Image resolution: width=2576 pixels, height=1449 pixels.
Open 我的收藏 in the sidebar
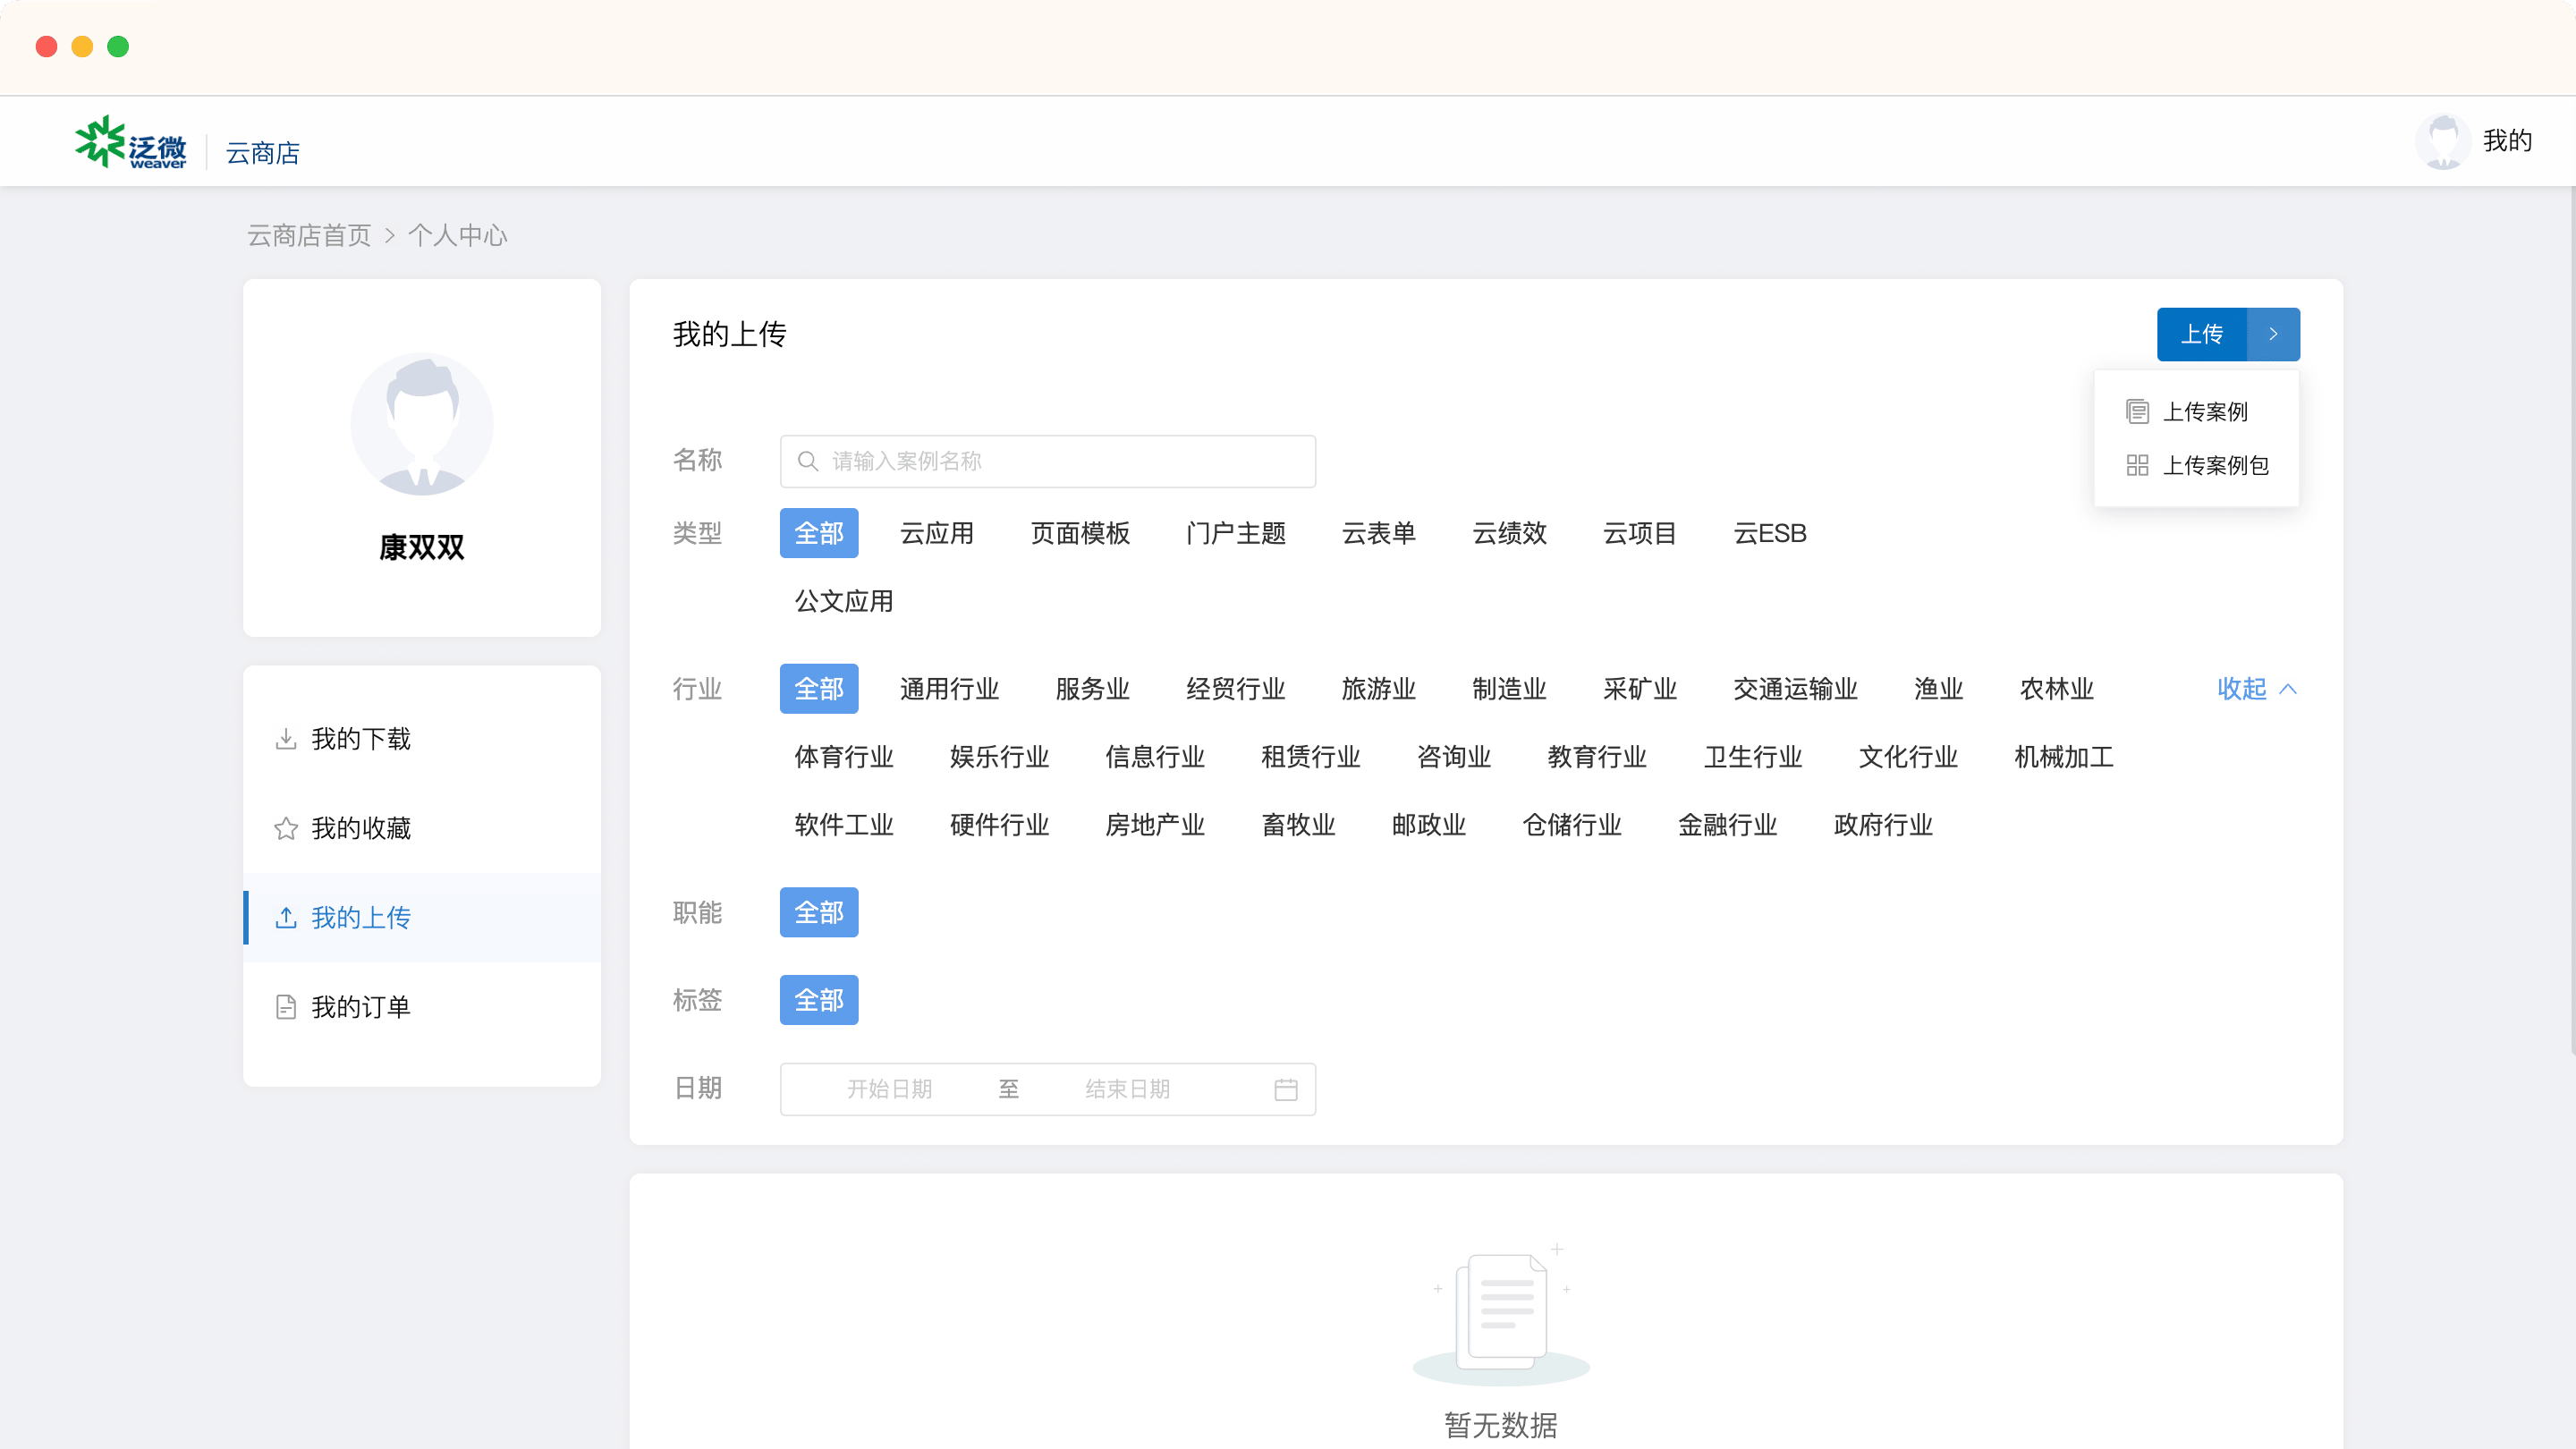421,828
